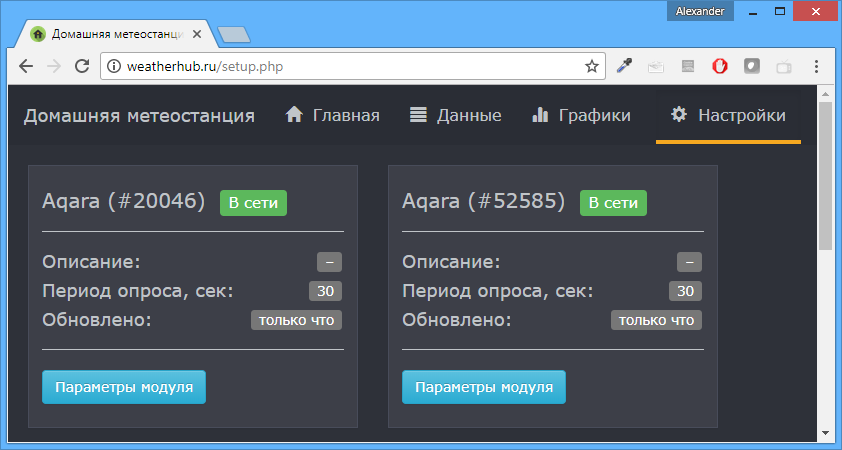Click В сети badge of Aqara #20046
The image size is (842, 450).
(253, 203)
